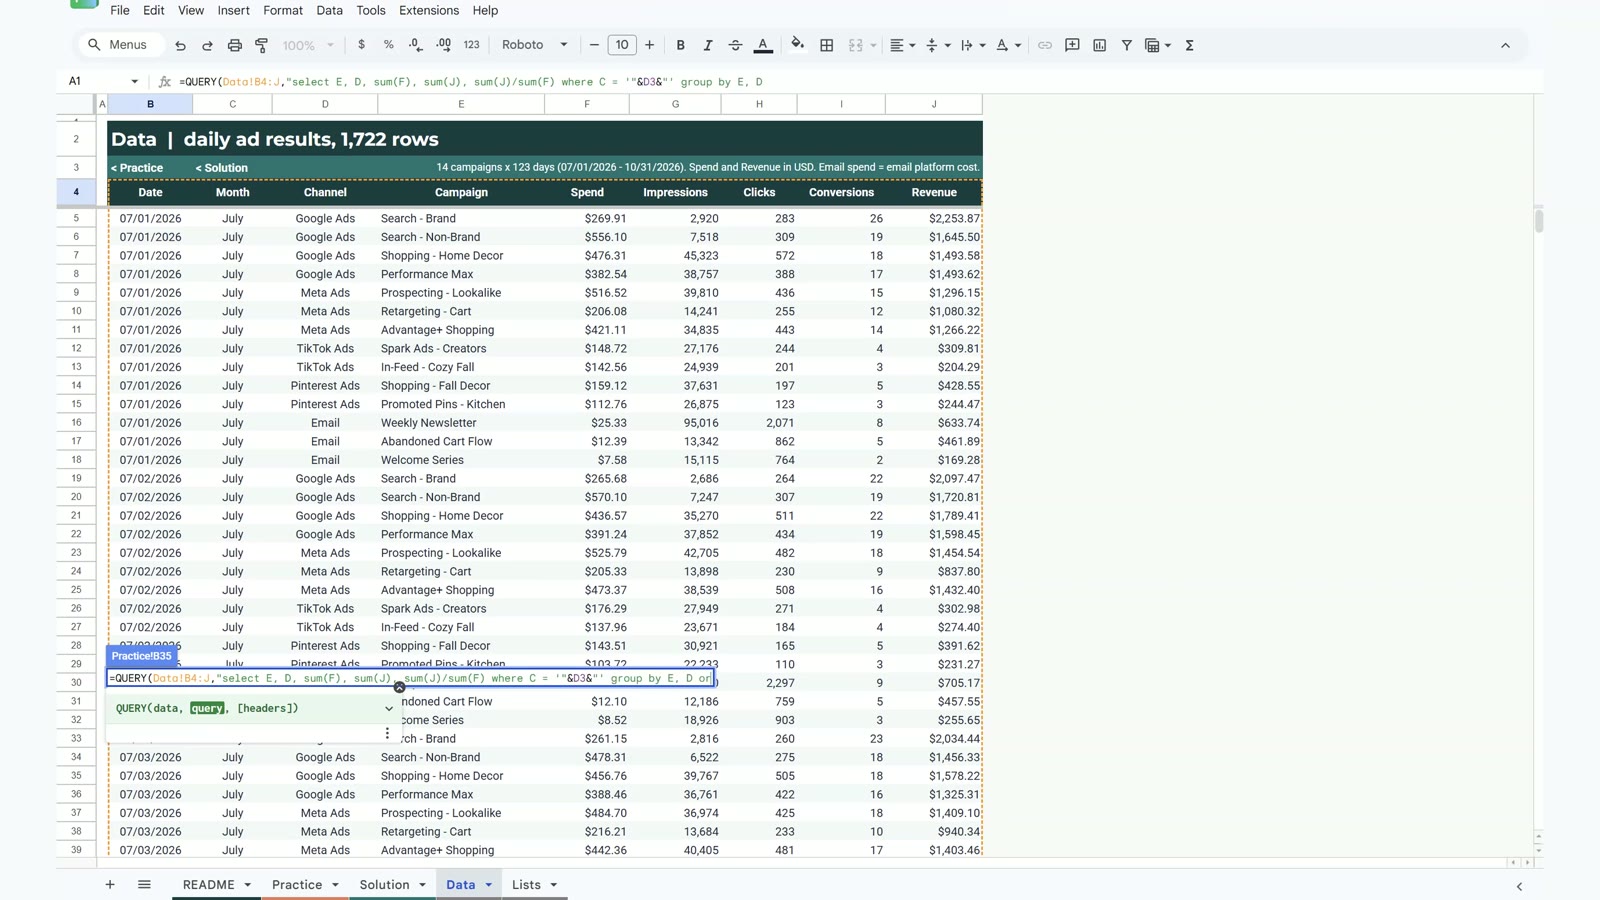Increase font size with plus button
This screenshot has height=900, width=1600.
[649, 45]
